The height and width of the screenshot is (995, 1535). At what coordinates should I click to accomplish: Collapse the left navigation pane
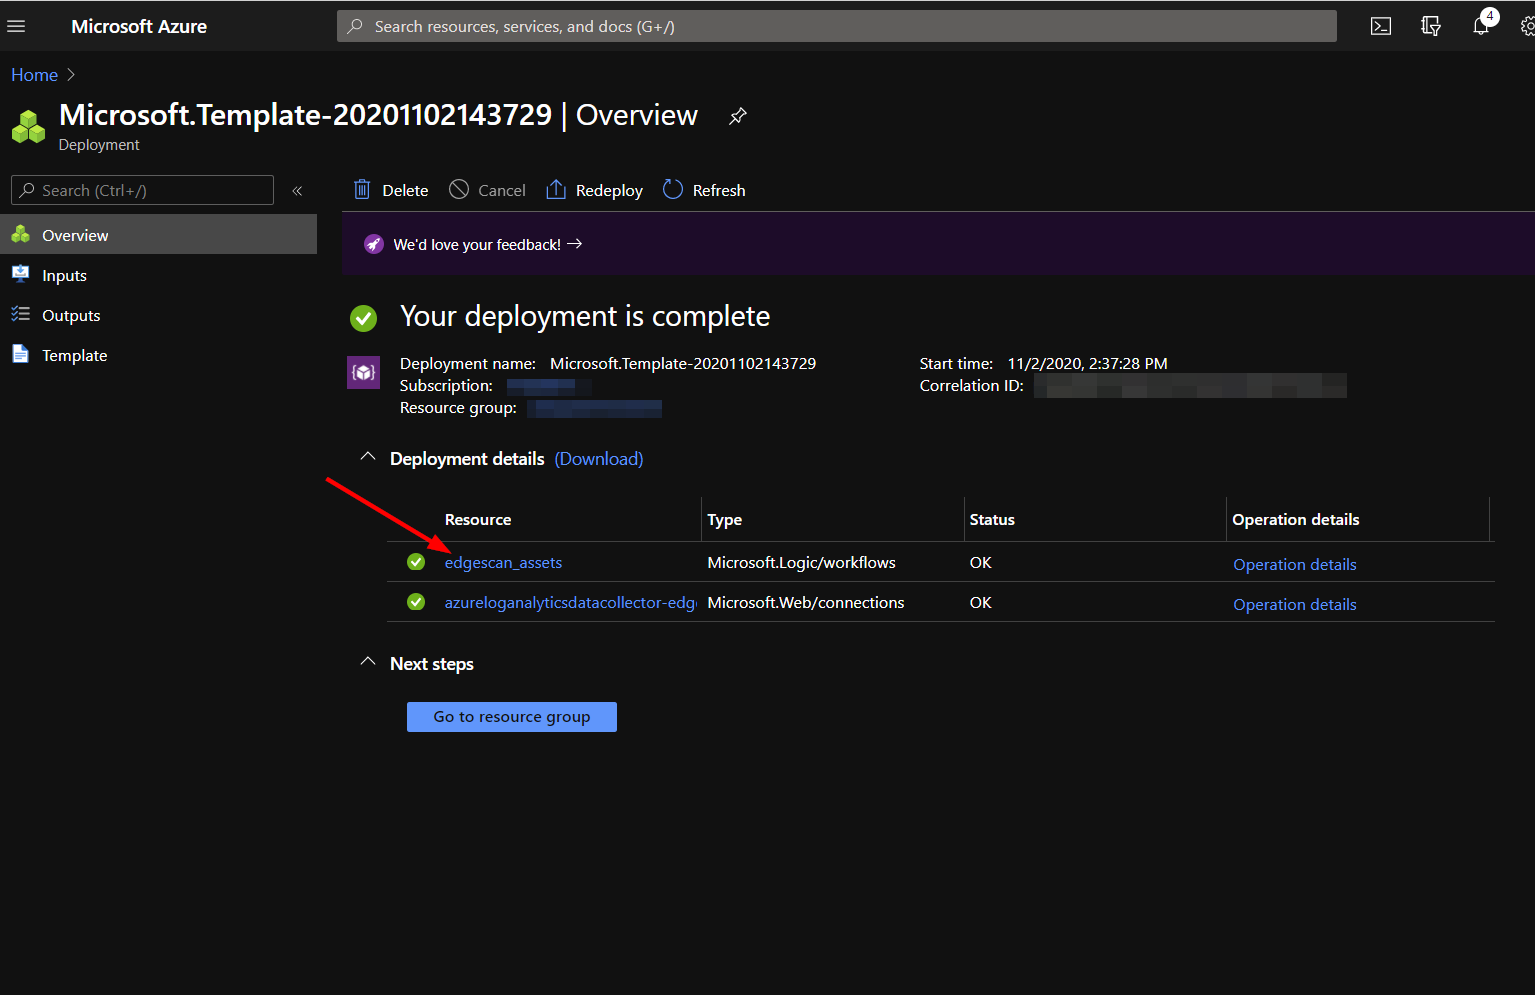[297, 190]
